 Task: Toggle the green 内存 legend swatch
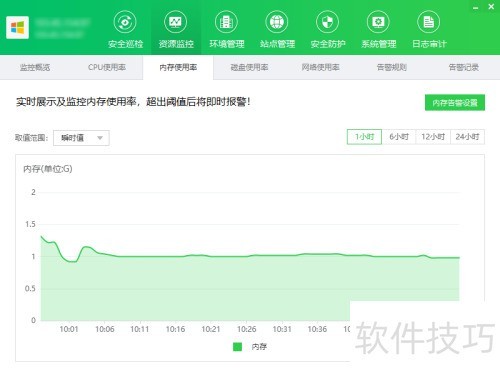(237, 347)
